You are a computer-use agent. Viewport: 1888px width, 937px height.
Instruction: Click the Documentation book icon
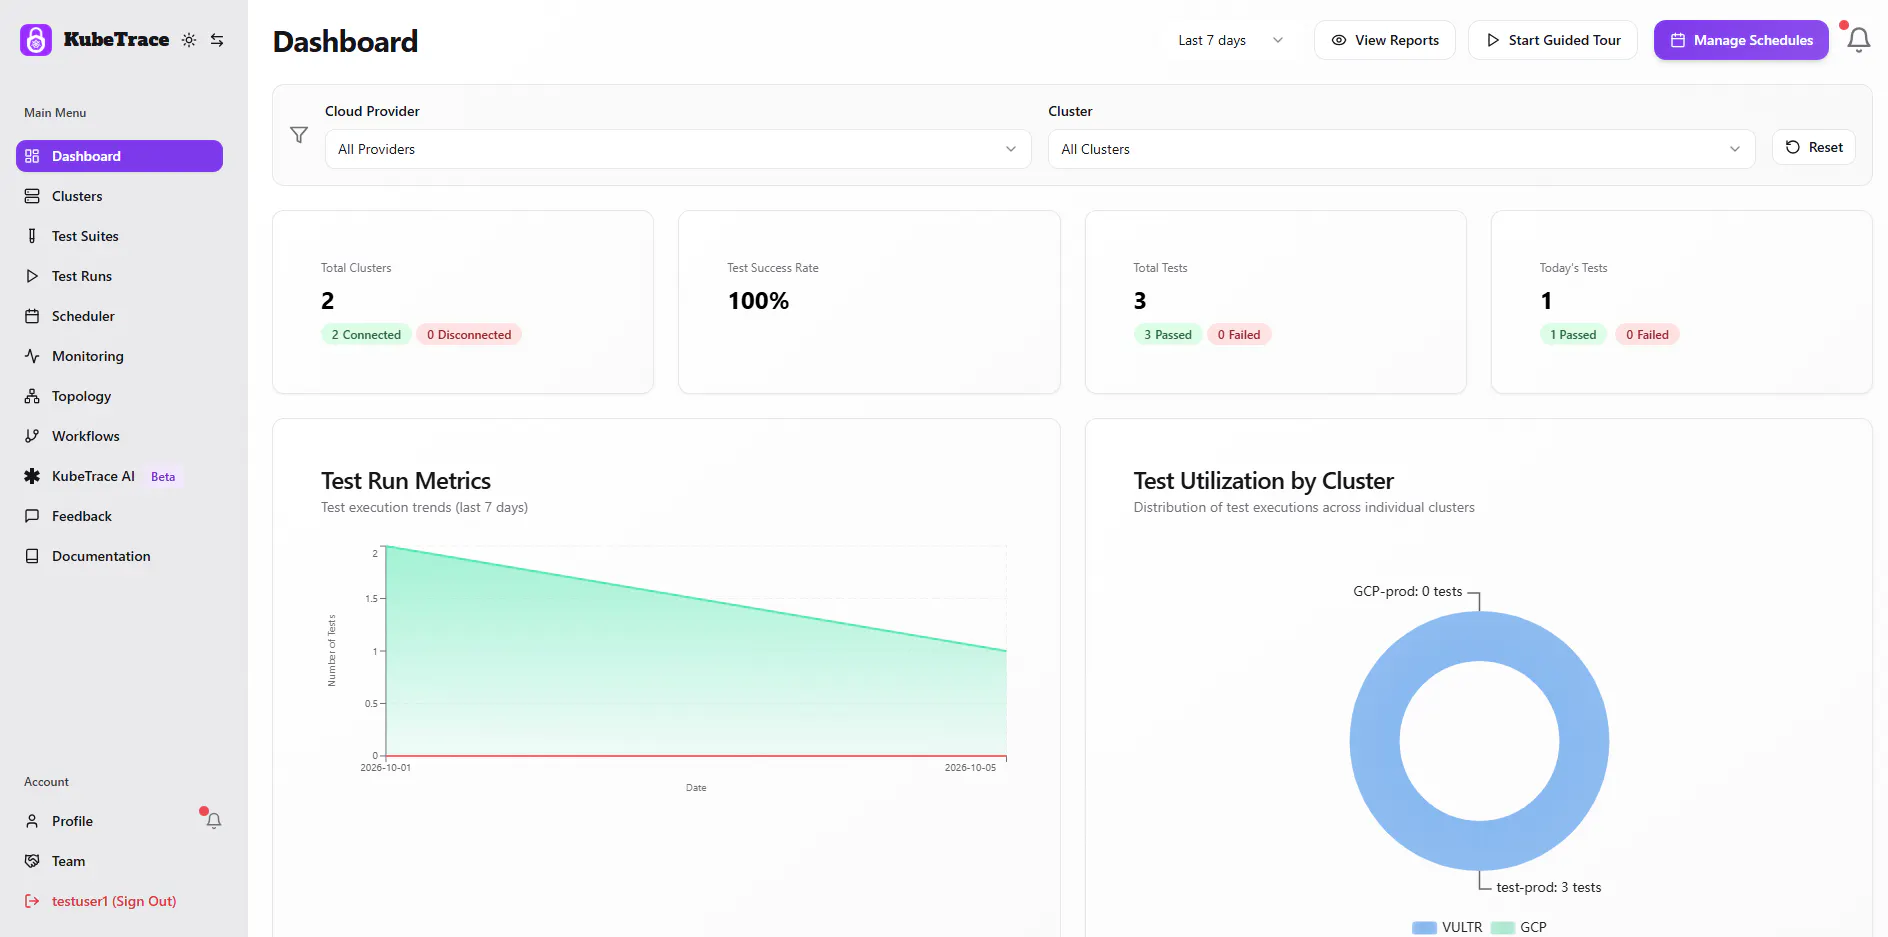pos(32,556)
